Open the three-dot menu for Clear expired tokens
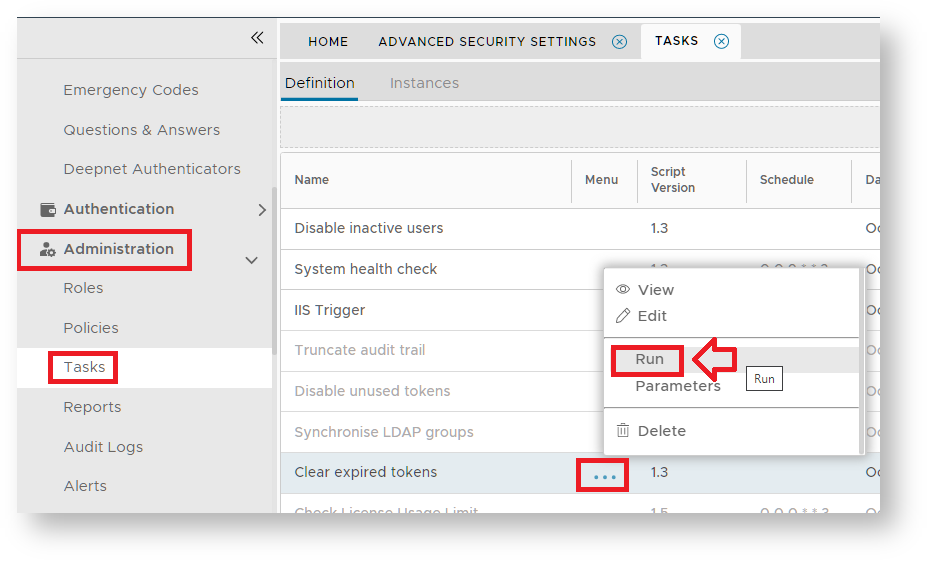The height and width of the screenshot is (561, 928). click(x=604, y=477)
